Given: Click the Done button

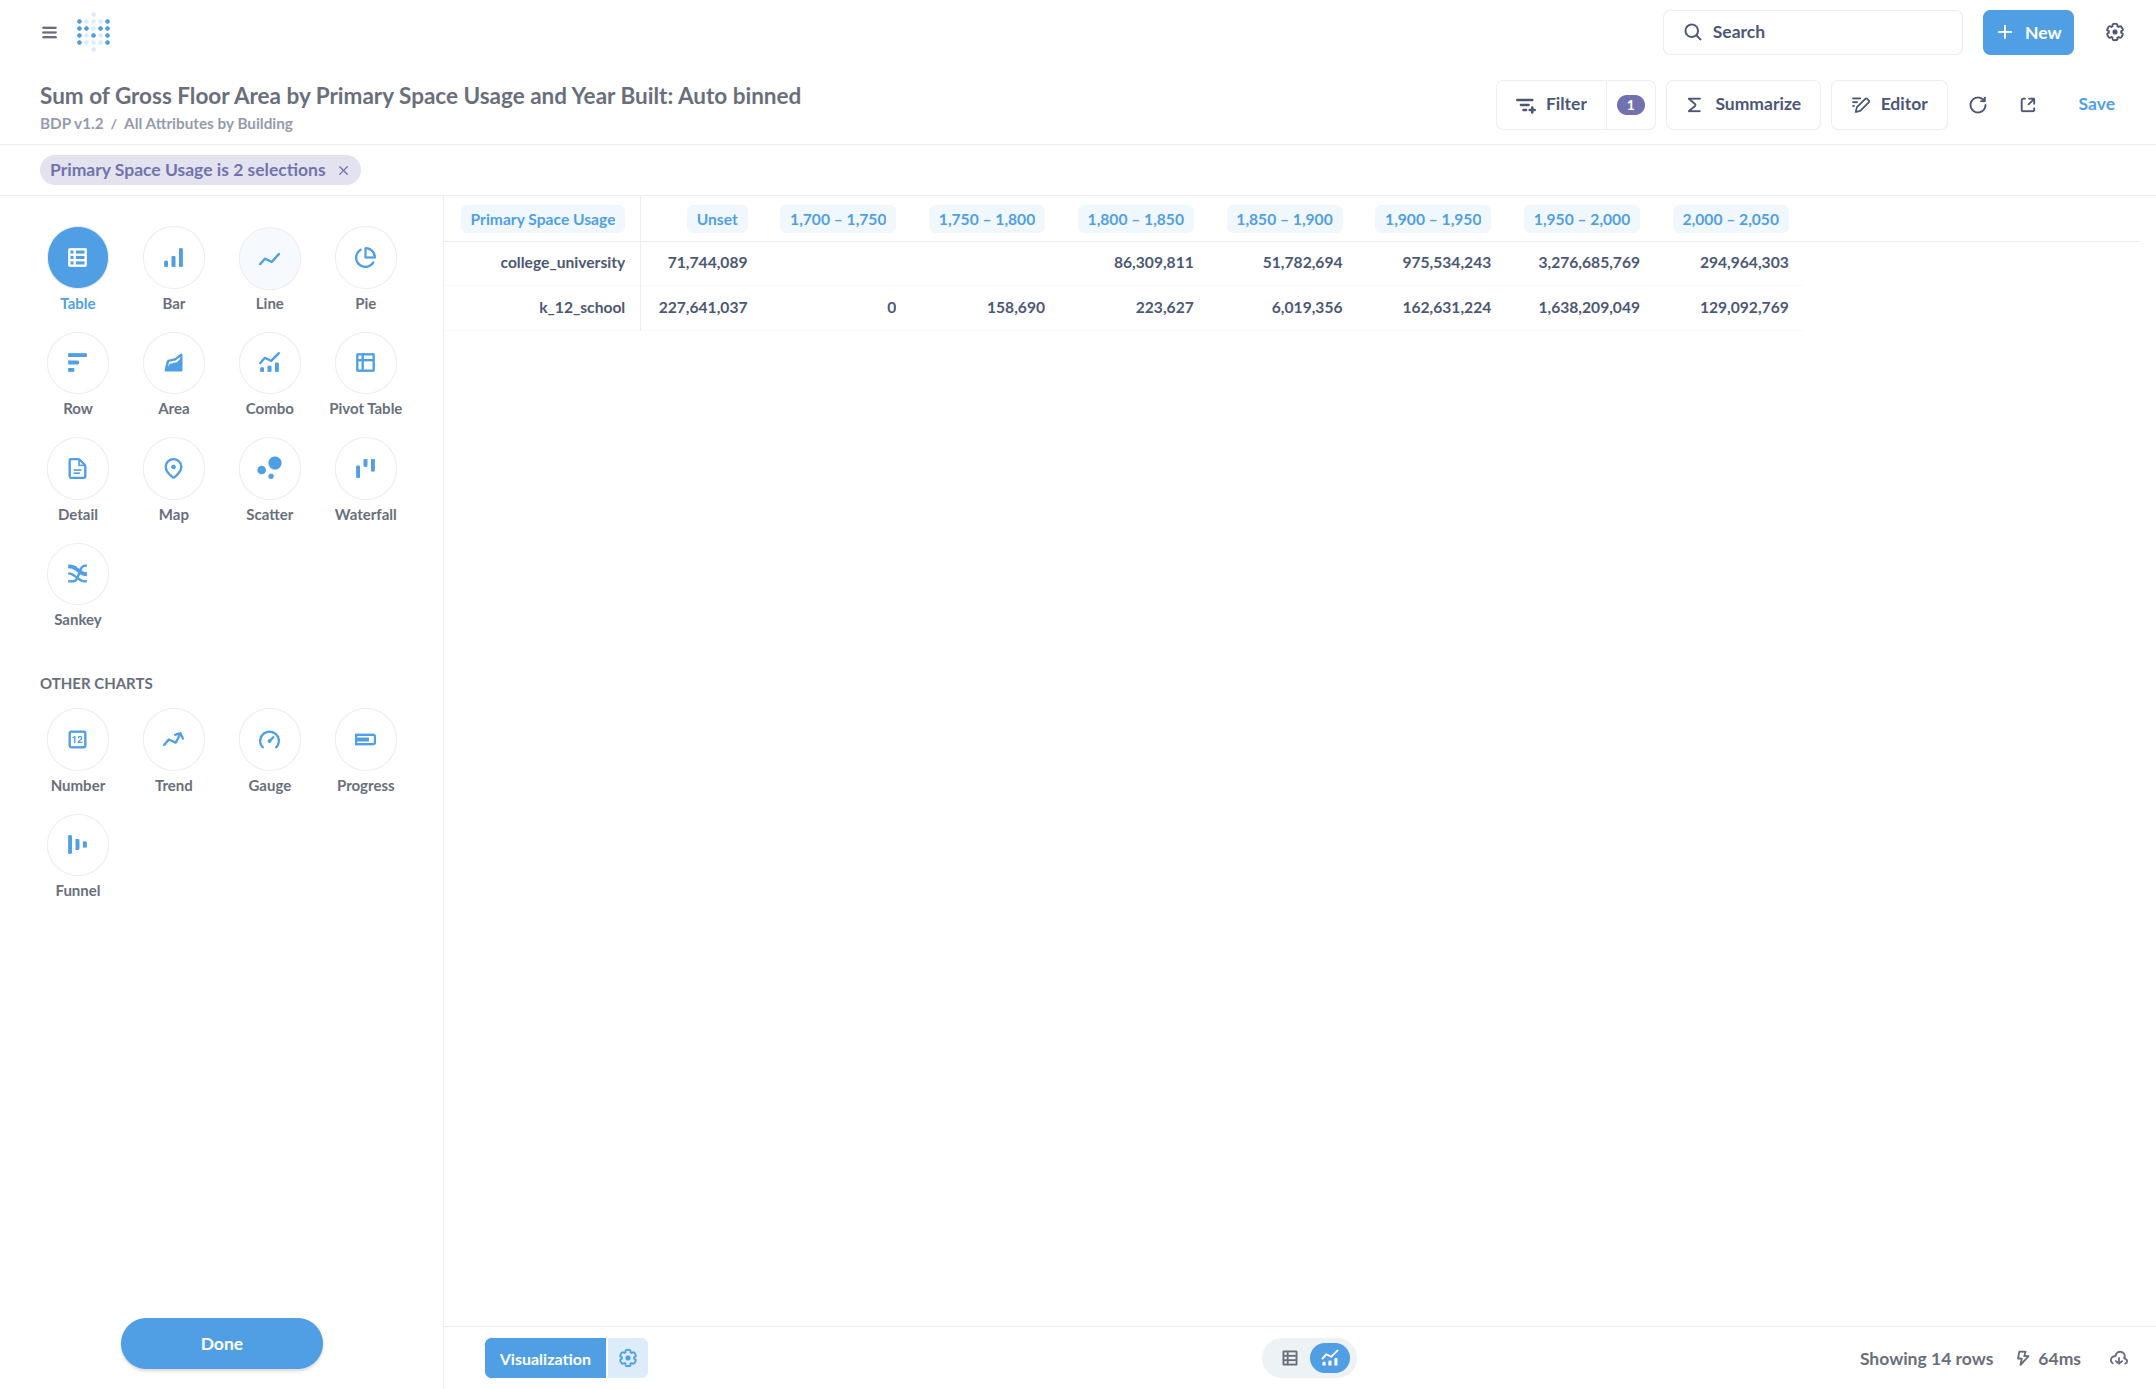Looking at the screenshot, I should pos(222,1343).
